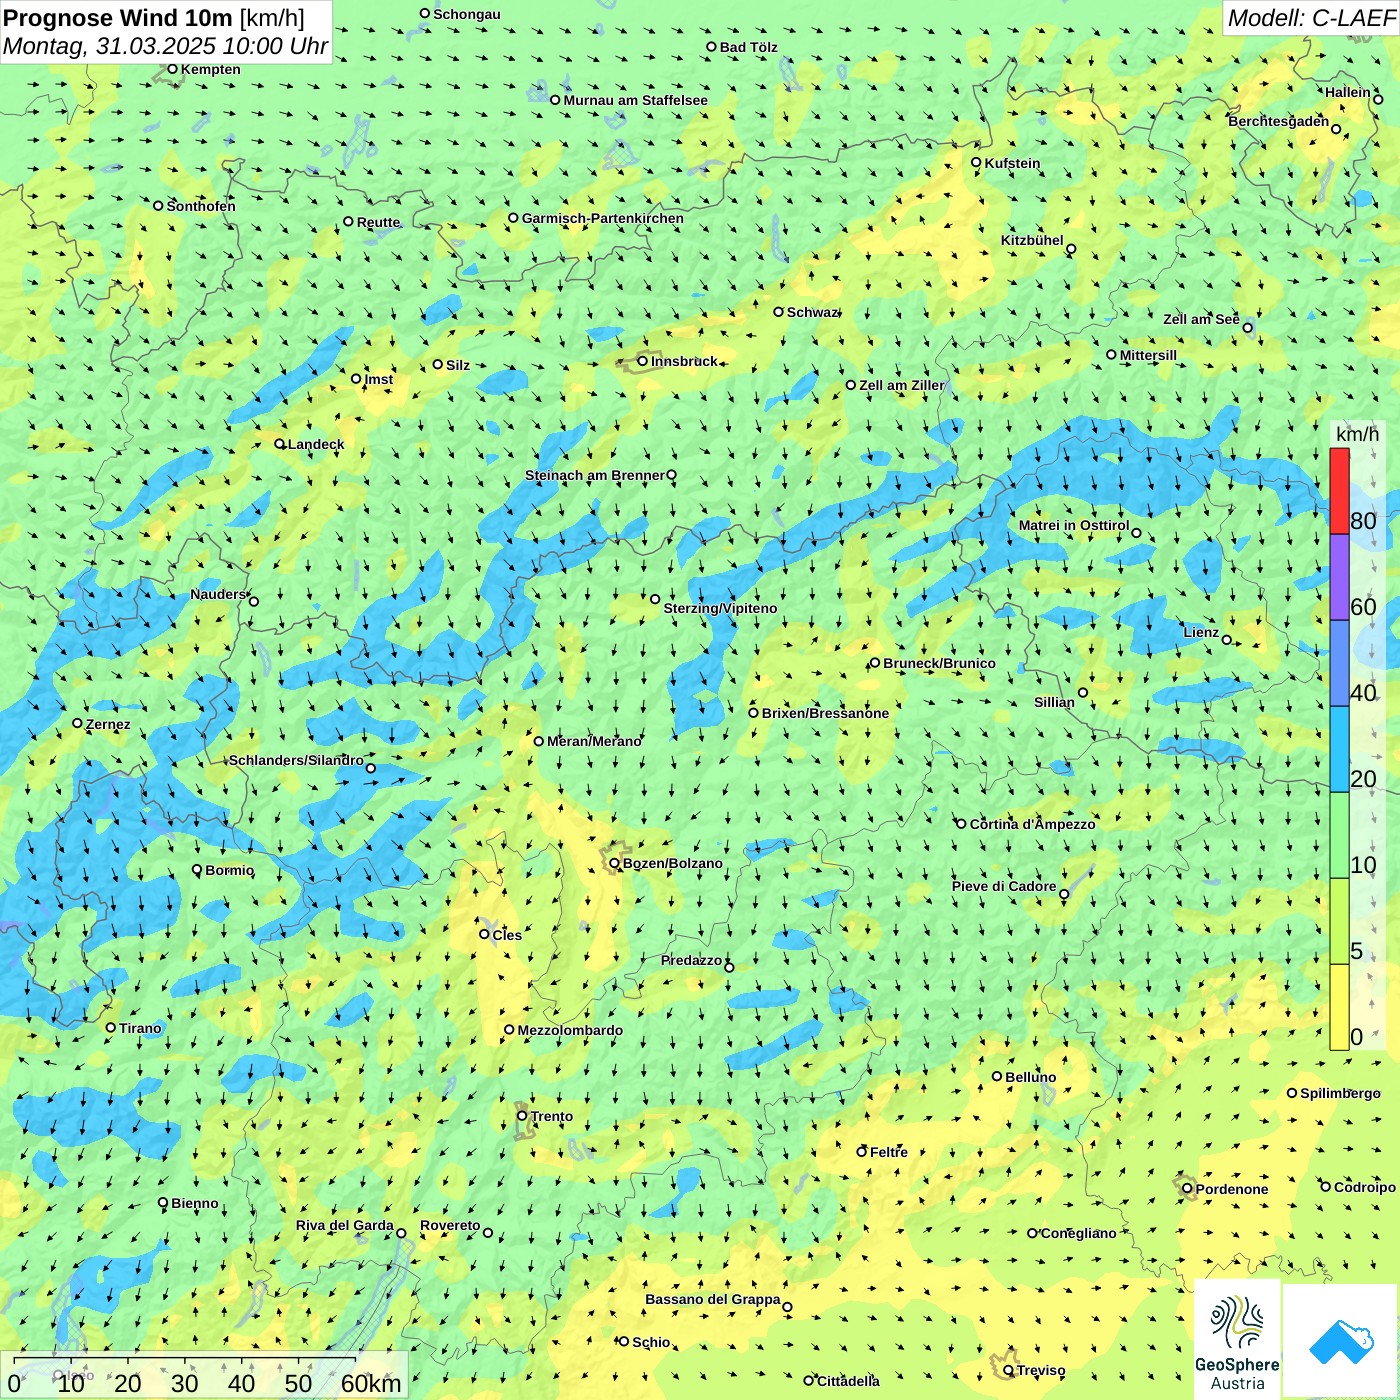The width and height of the screenshot is (1400, 1400).
Task: Click the 'Feltre' label
Action: (888, 1152)
